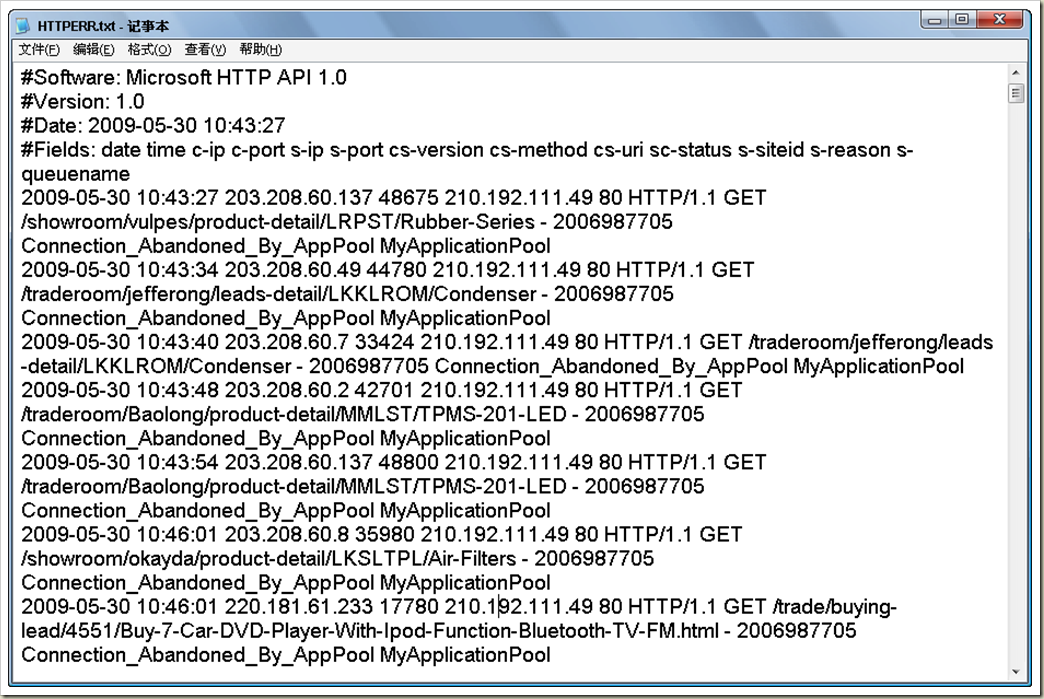Maximize the Notepad window
1044x699 pixels.
(x=962, y=20)
